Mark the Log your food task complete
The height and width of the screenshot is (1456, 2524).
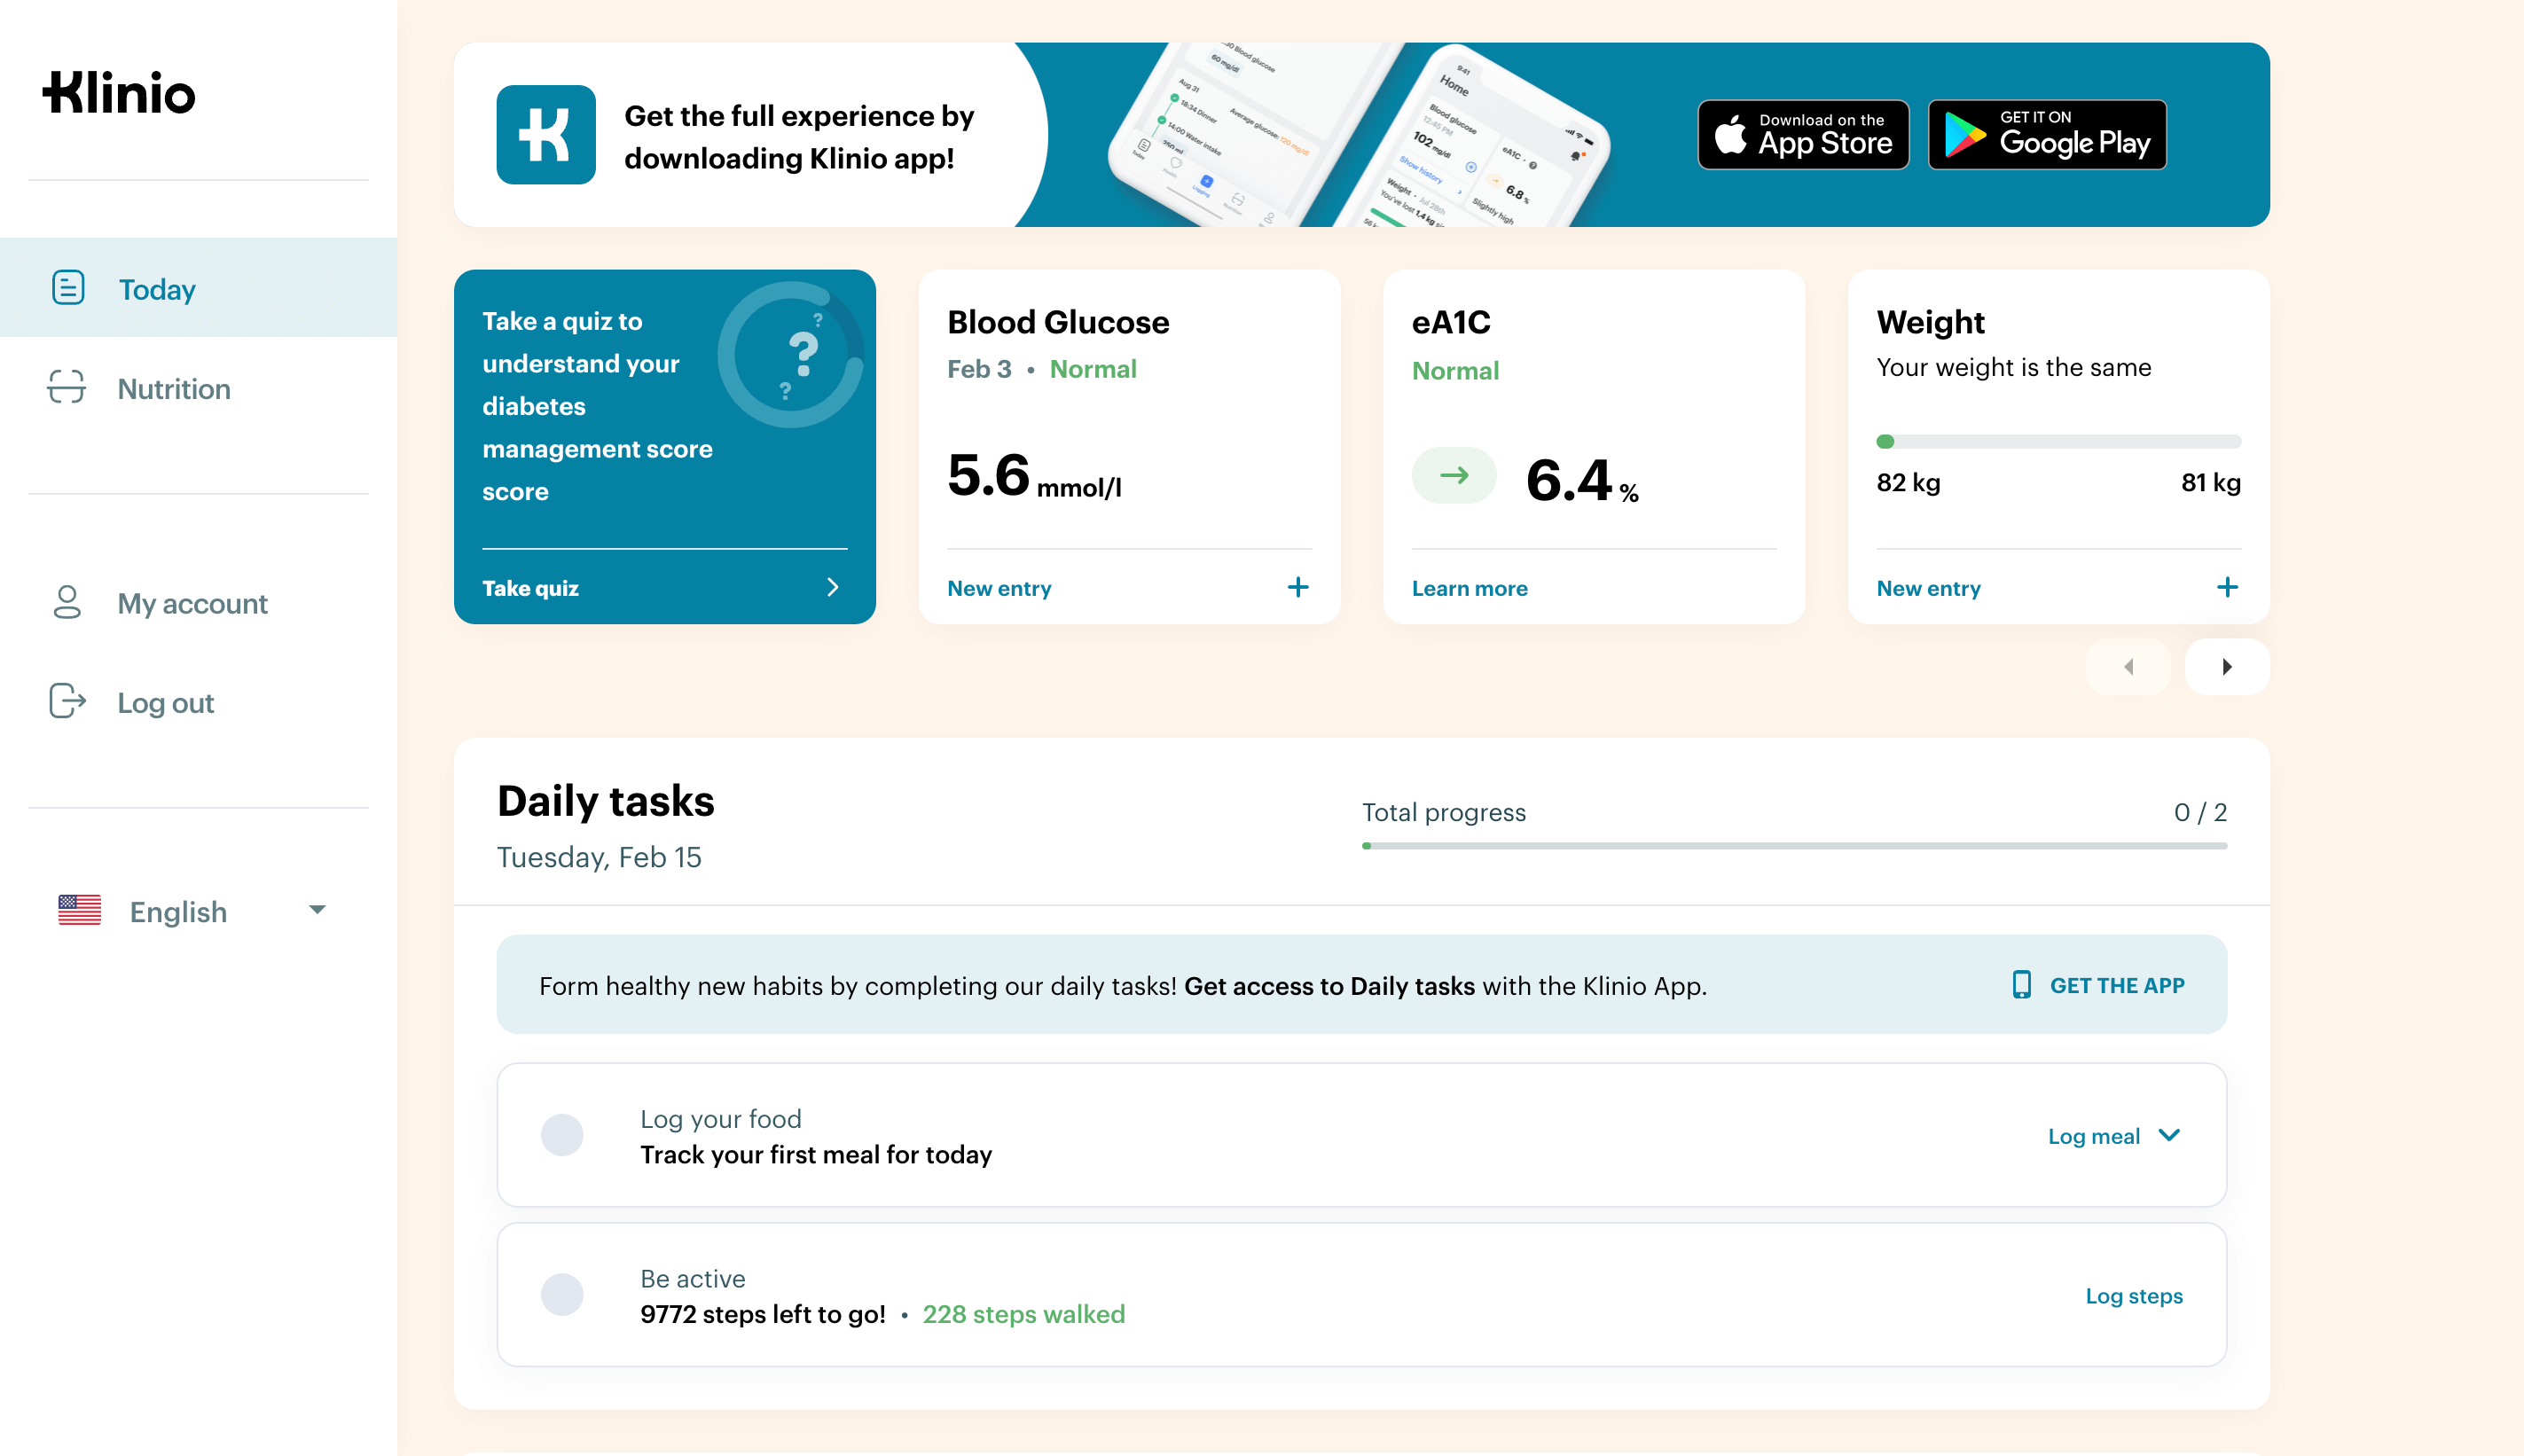click(x=563, y=1135)
